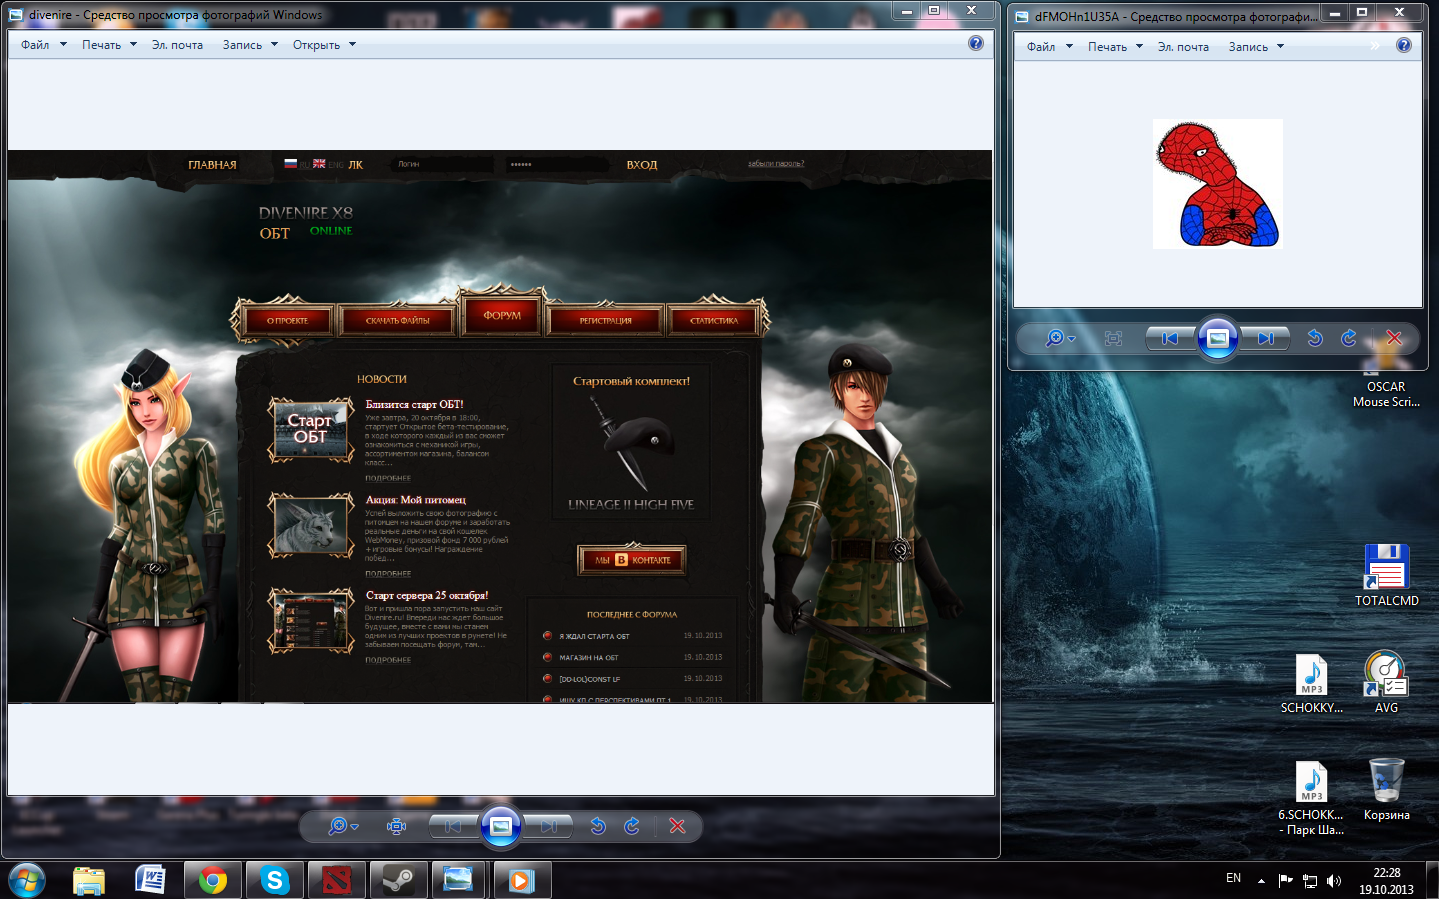Open the media player taskbar icon
Image resolution: width=1439 pixels, height=899 pixels.
click(x=521, y=880)
